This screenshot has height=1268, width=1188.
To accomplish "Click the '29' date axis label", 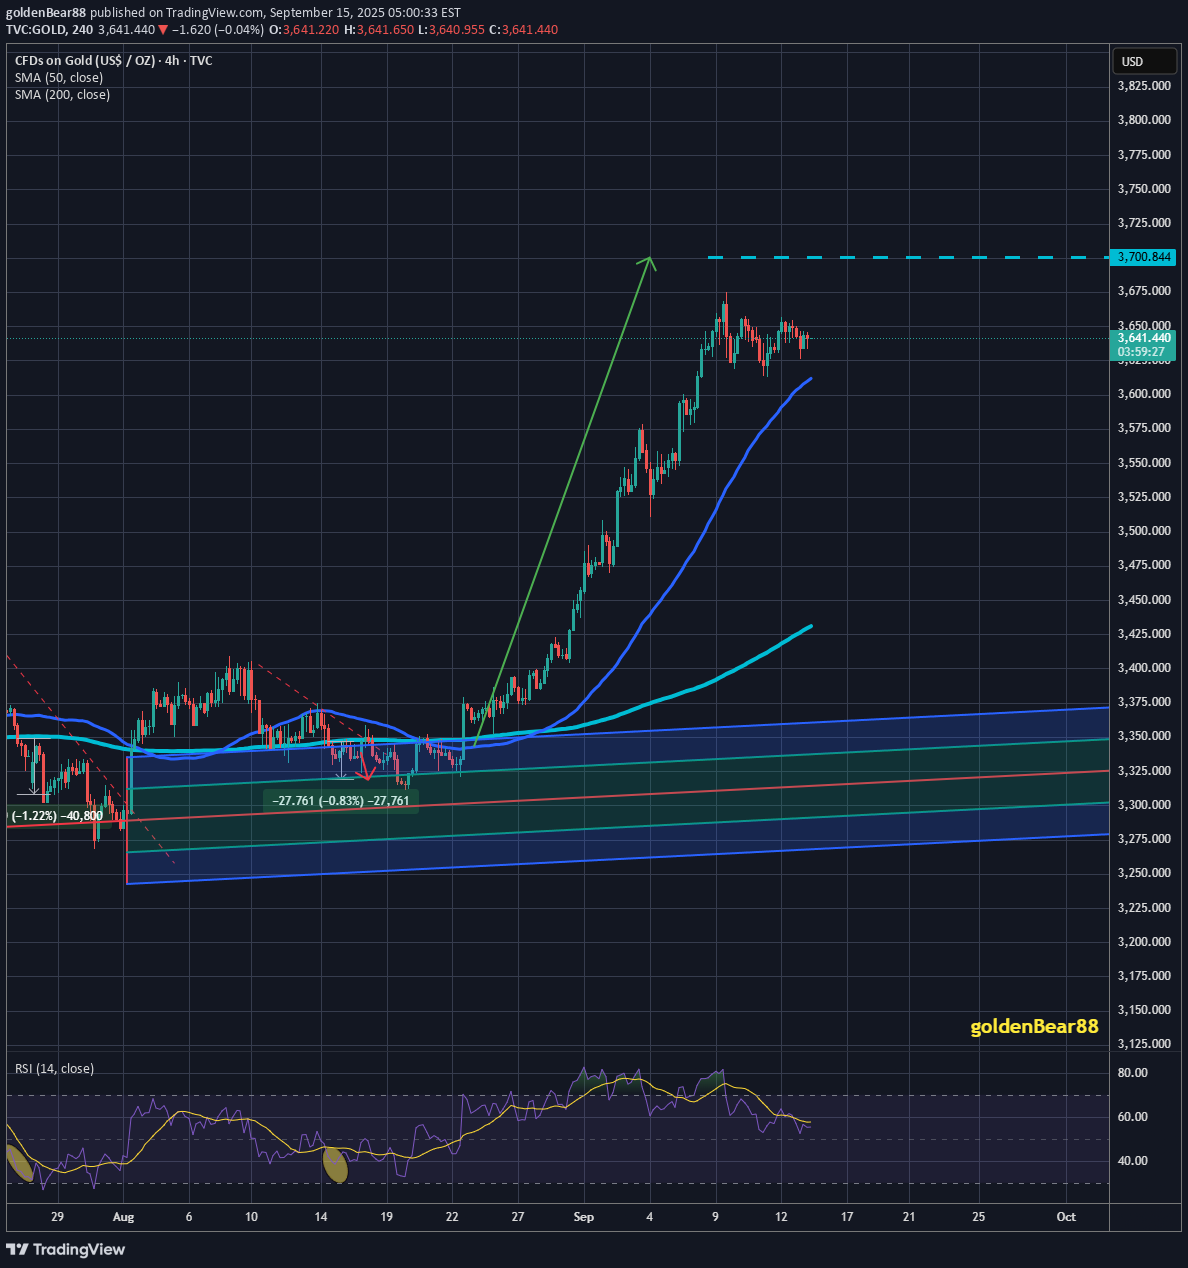I will (57, 1217).
